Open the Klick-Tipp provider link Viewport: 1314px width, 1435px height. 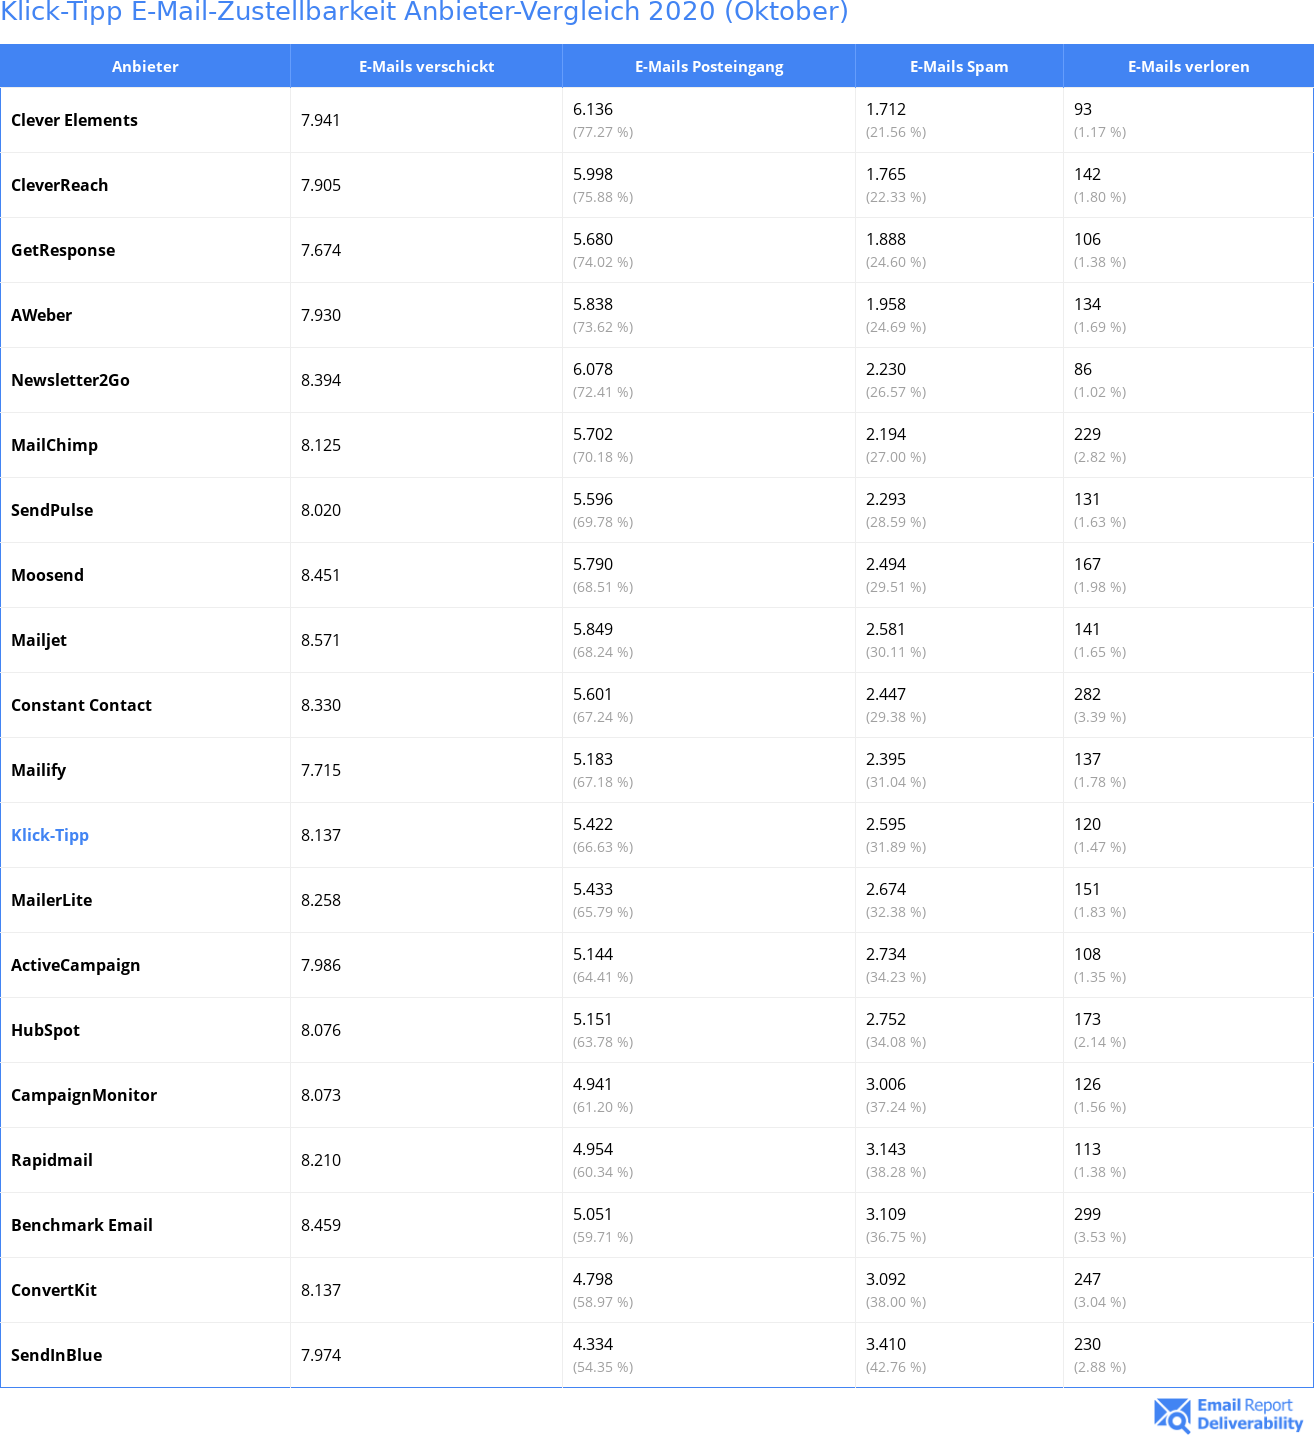(50, 835)
